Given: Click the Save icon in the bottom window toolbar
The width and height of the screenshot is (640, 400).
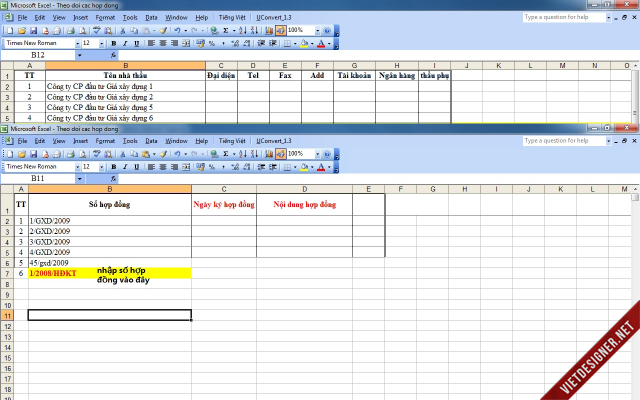Looking at the screenshot, I should [x=31, y=154].
